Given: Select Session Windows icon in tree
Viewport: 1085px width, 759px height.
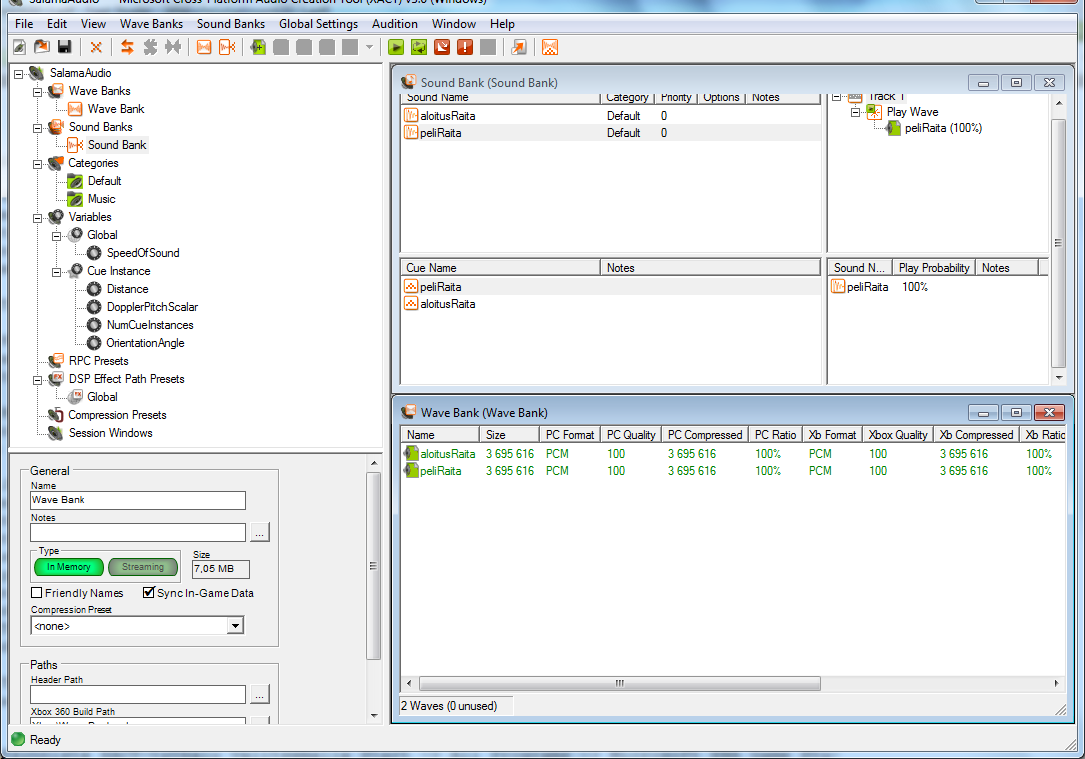Looking at the screenshot, I should point(56,433).
